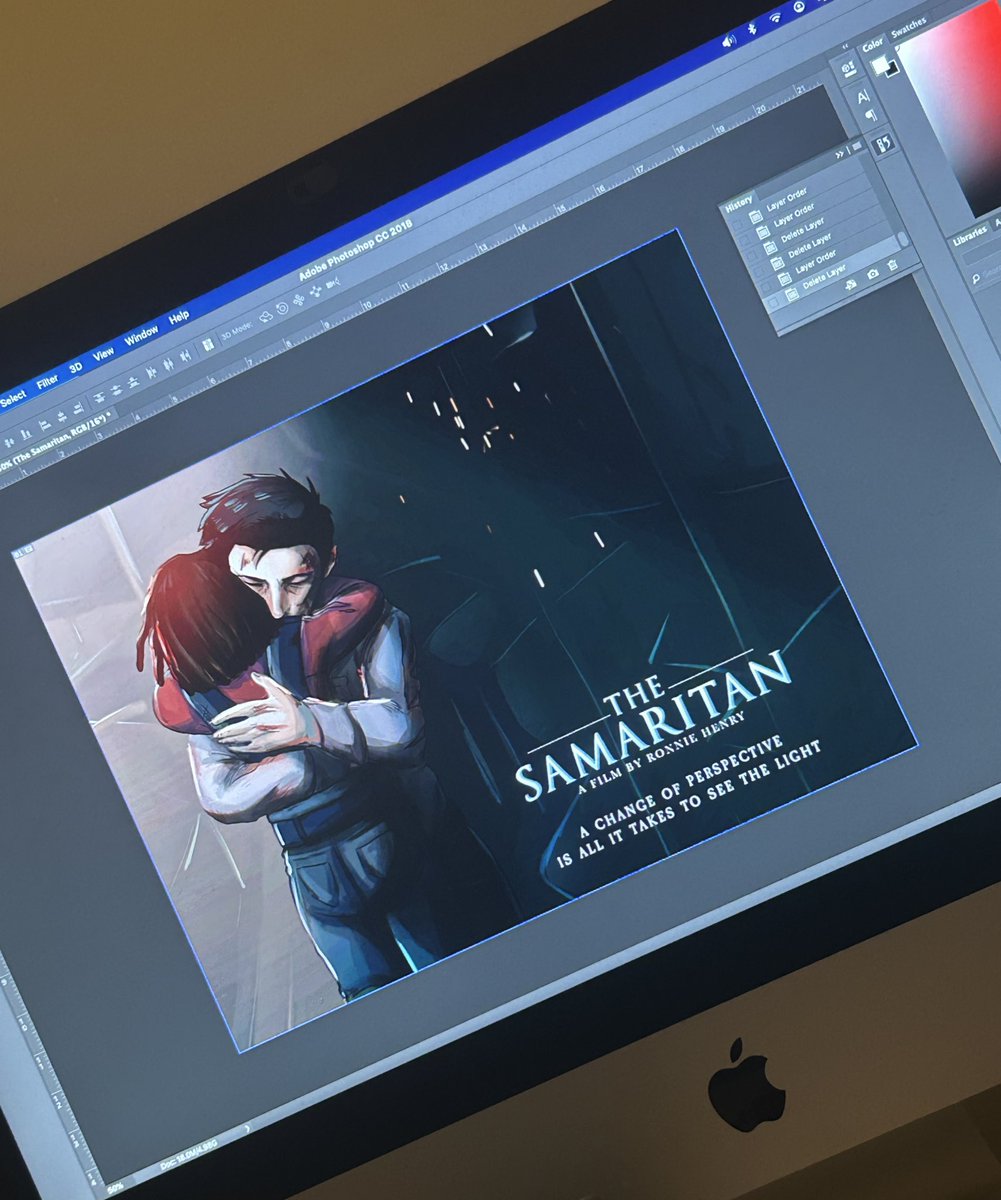Screen dimensions: 1001x1200
Task: Select the Color panel tab
Action: click(x=872, y=45)
